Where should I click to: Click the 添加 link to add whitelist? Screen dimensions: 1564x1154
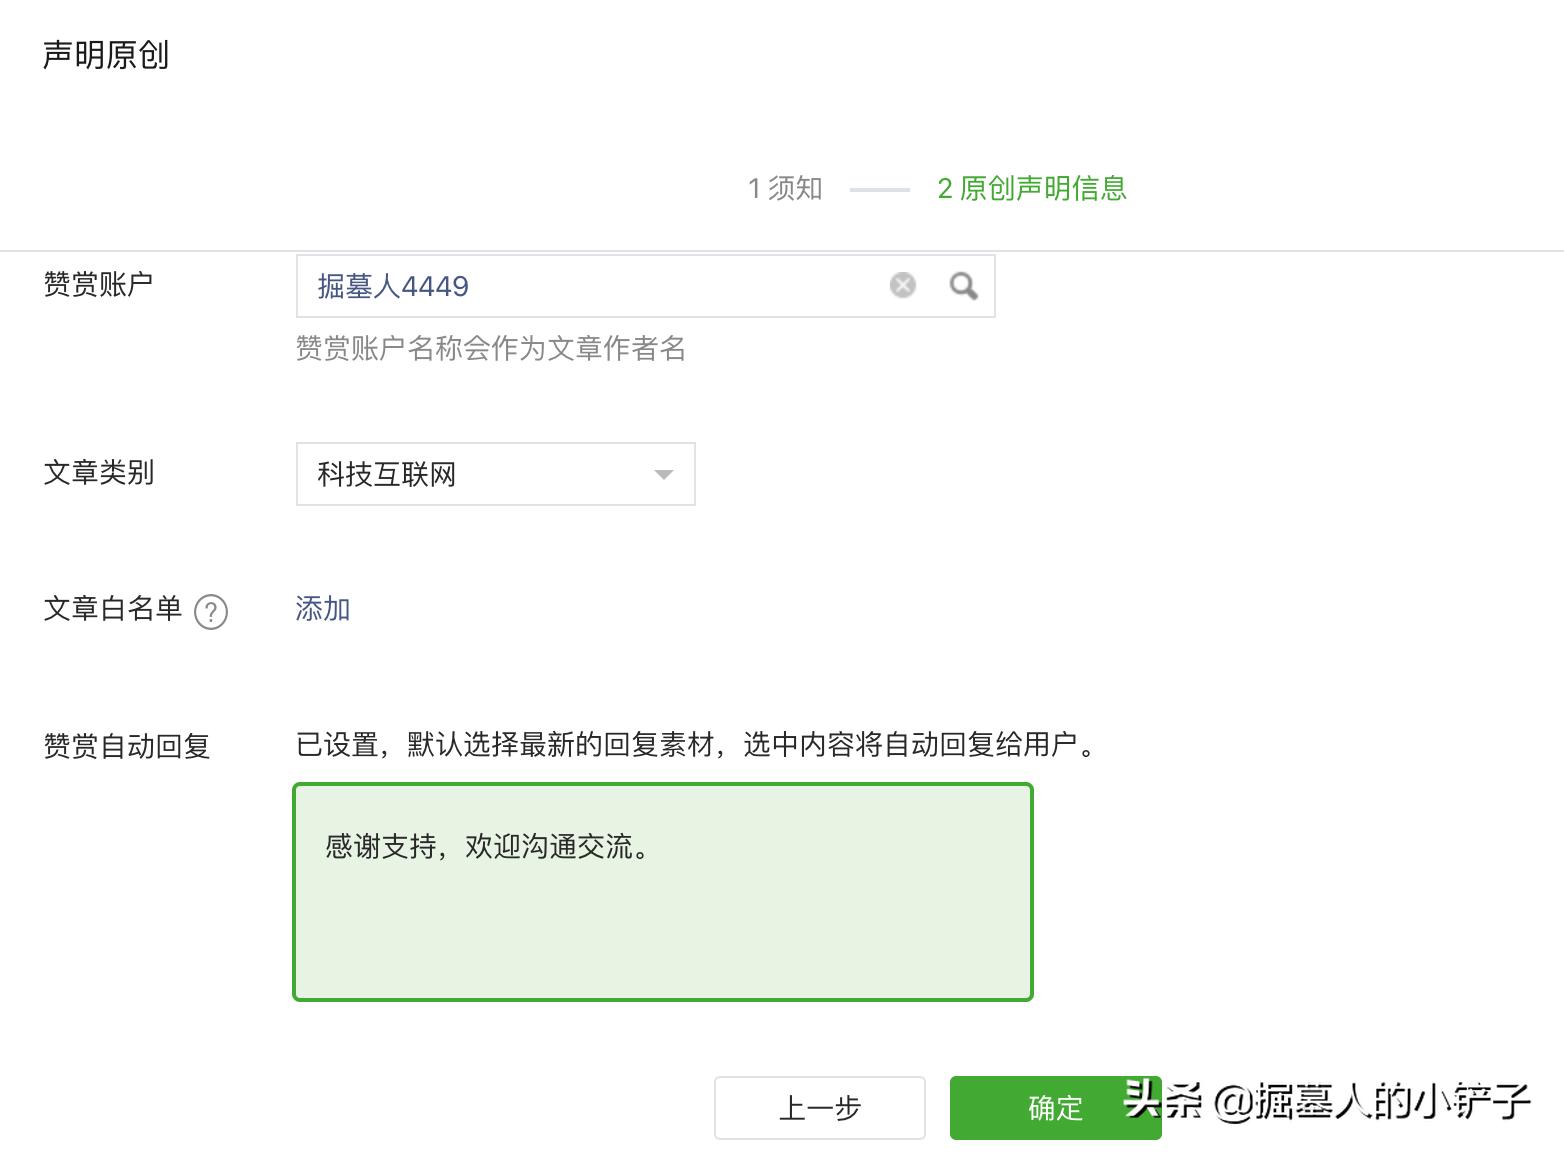tap(321, 609)
